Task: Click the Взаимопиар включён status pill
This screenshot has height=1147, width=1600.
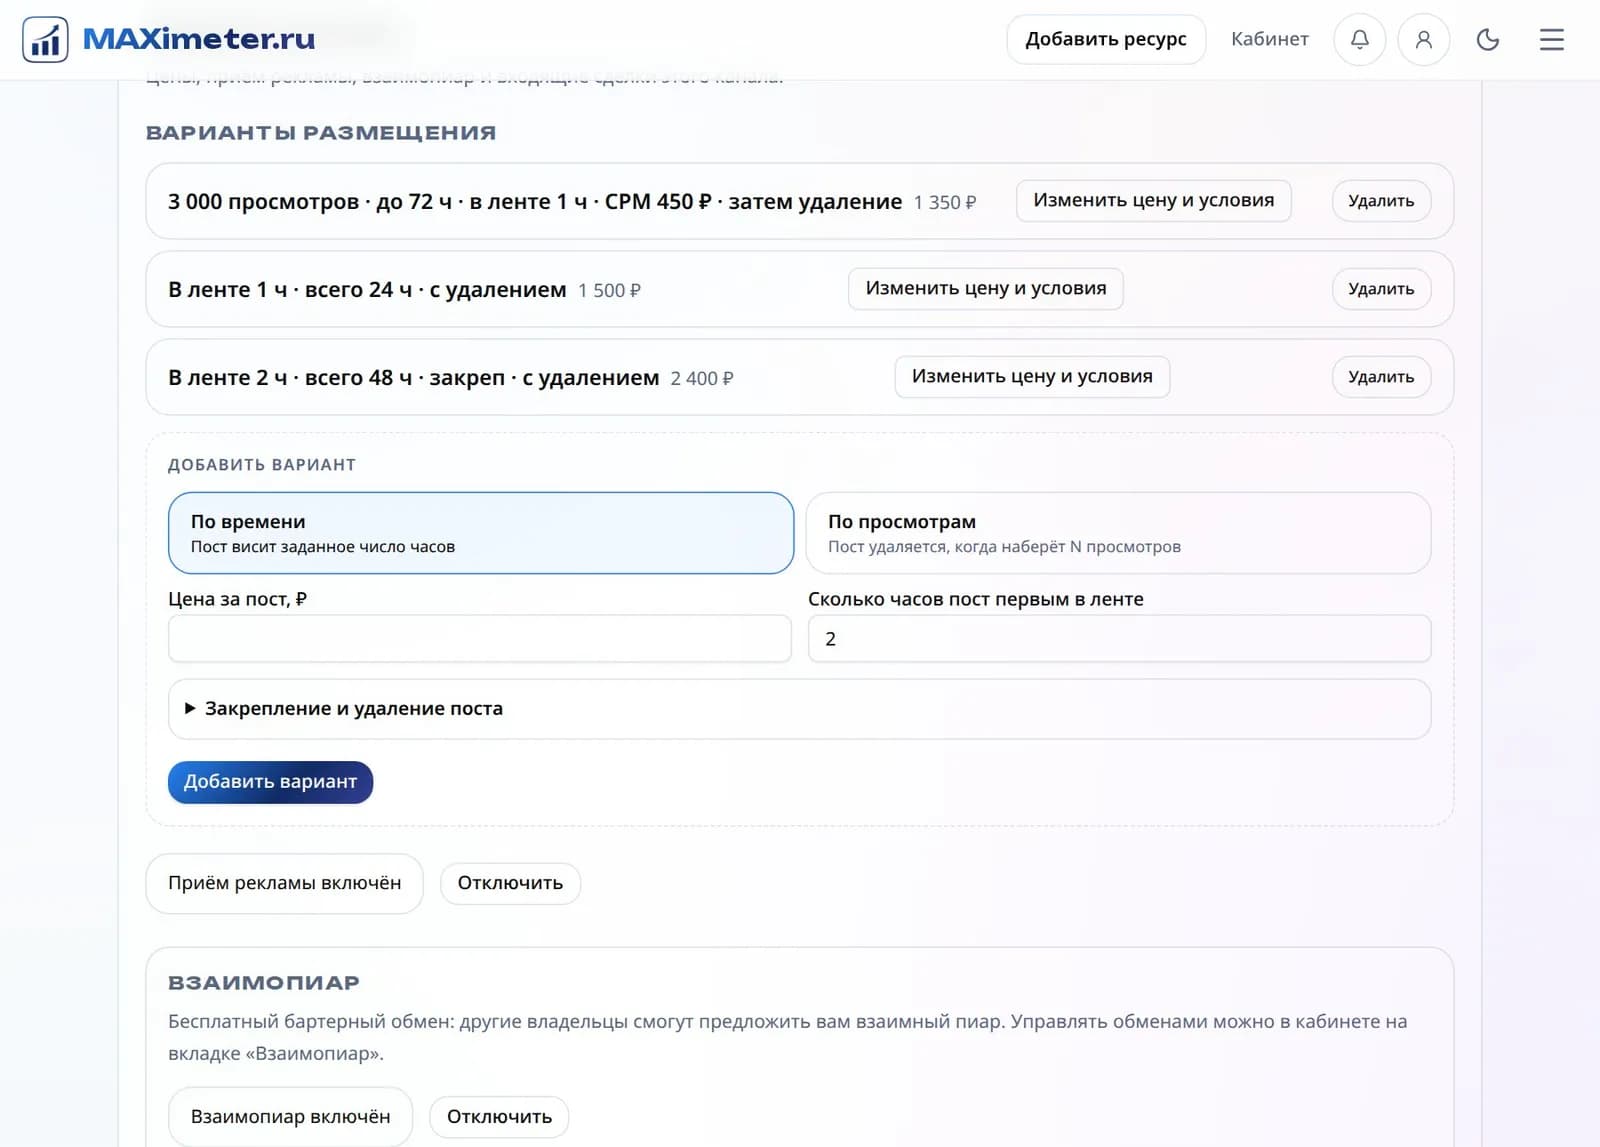Action: 290,1117
